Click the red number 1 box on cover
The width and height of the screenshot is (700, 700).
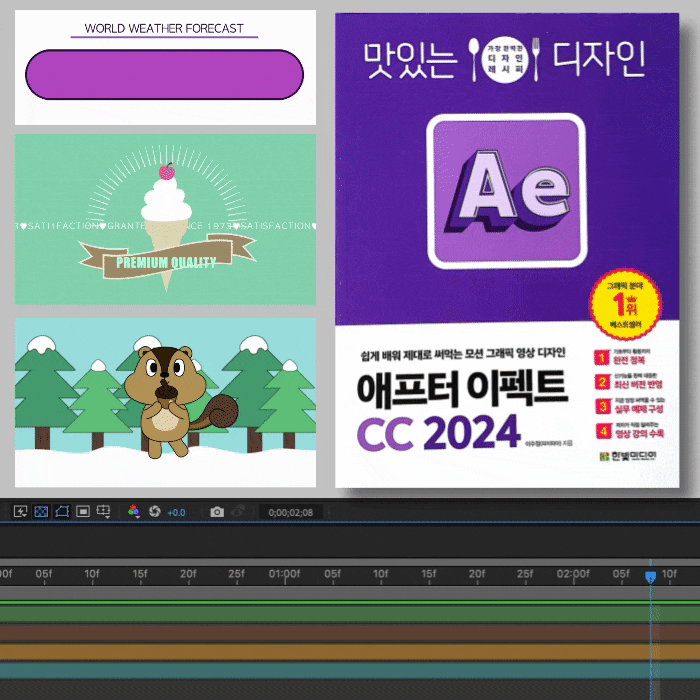[x=602, y=358]
